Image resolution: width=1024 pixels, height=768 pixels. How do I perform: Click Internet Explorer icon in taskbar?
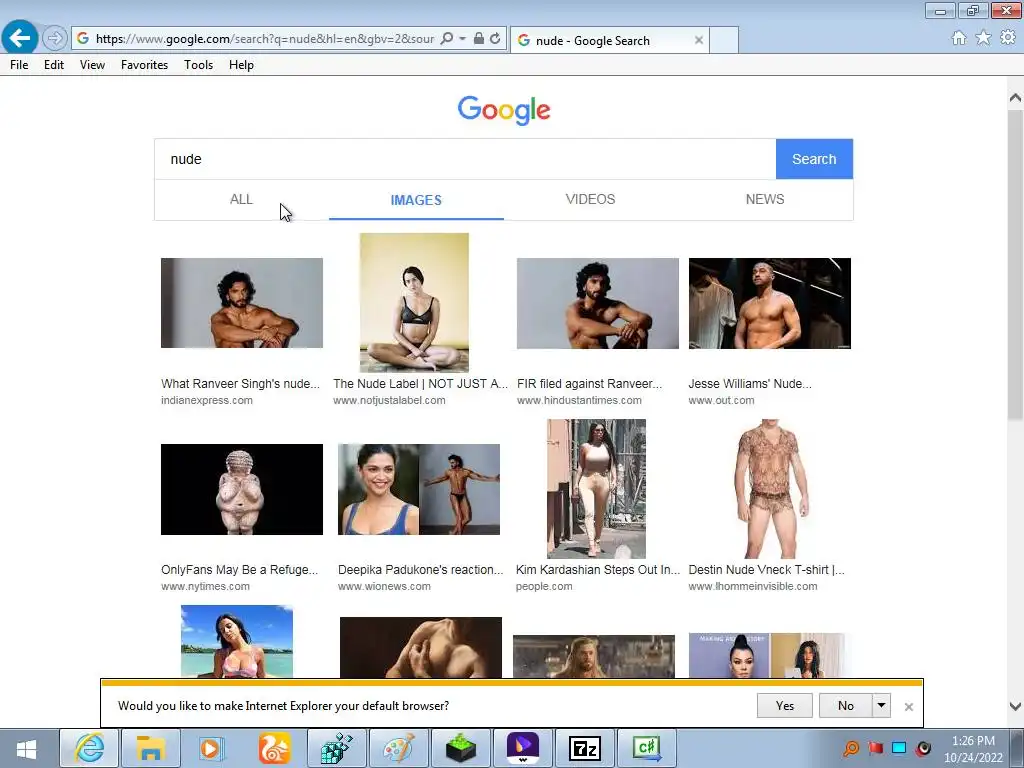(x=89, y=748)
